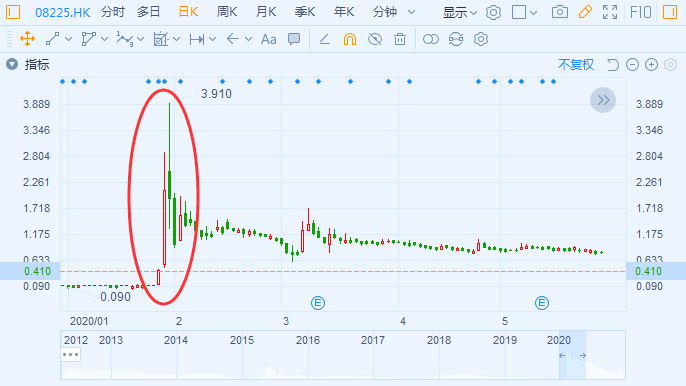Zoom in chart with plus icon
The width and height of the screenshot is (686, 386).
click(651, 65)
